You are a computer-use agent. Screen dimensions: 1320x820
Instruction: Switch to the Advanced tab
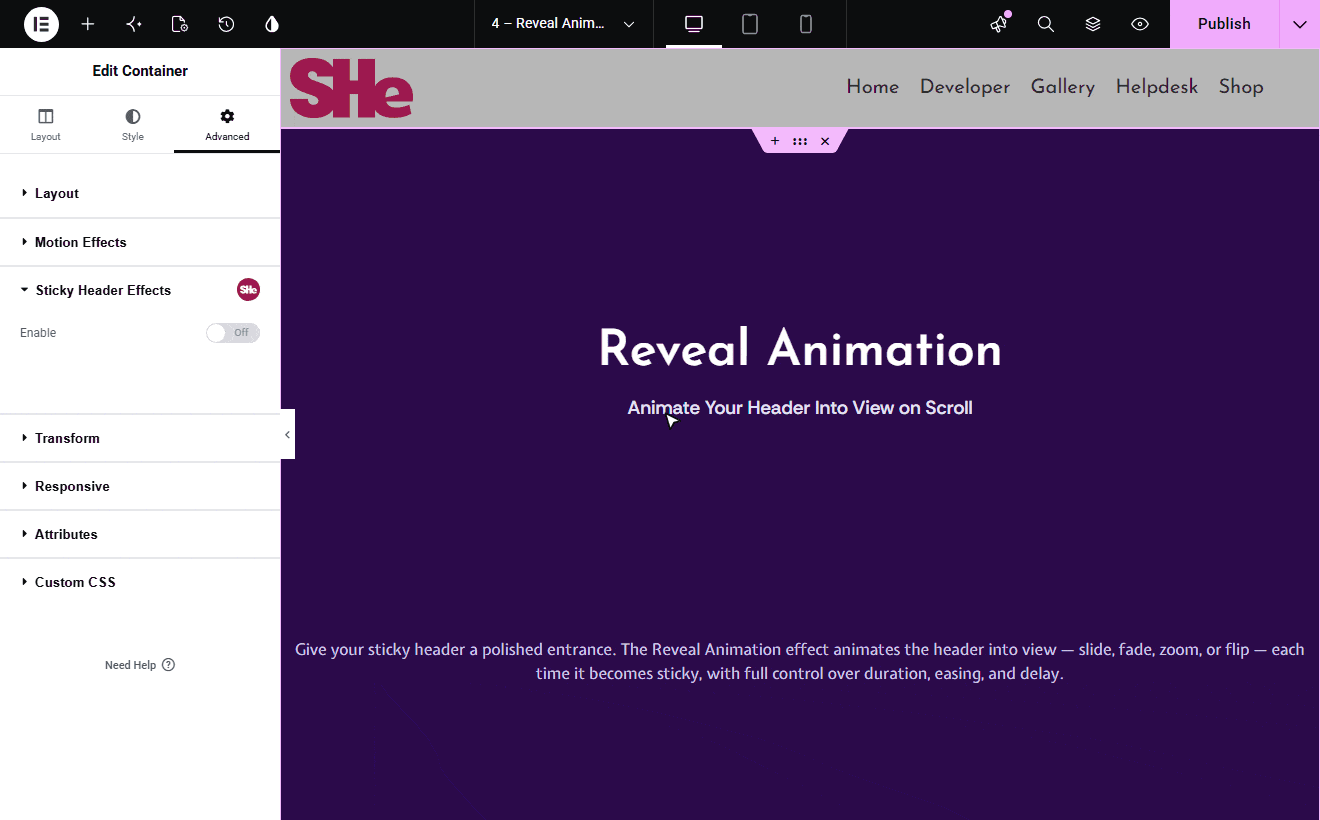tap(227, 125)
